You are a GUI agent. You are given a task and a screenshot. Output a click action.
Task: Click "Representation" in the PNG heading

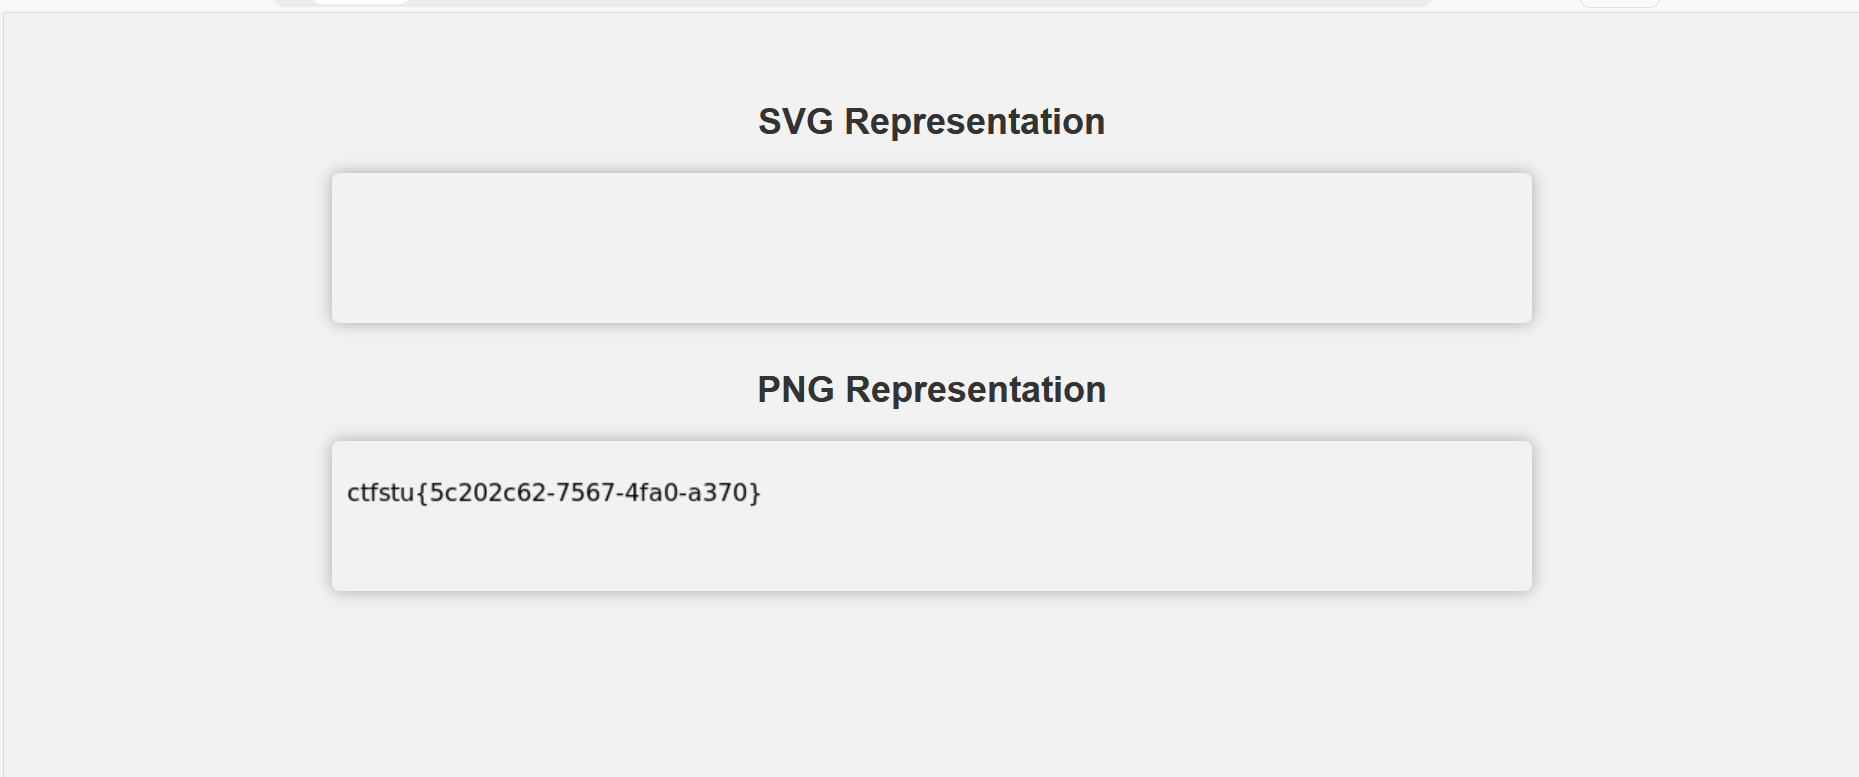pyautogui.click(x=975, y=390)
